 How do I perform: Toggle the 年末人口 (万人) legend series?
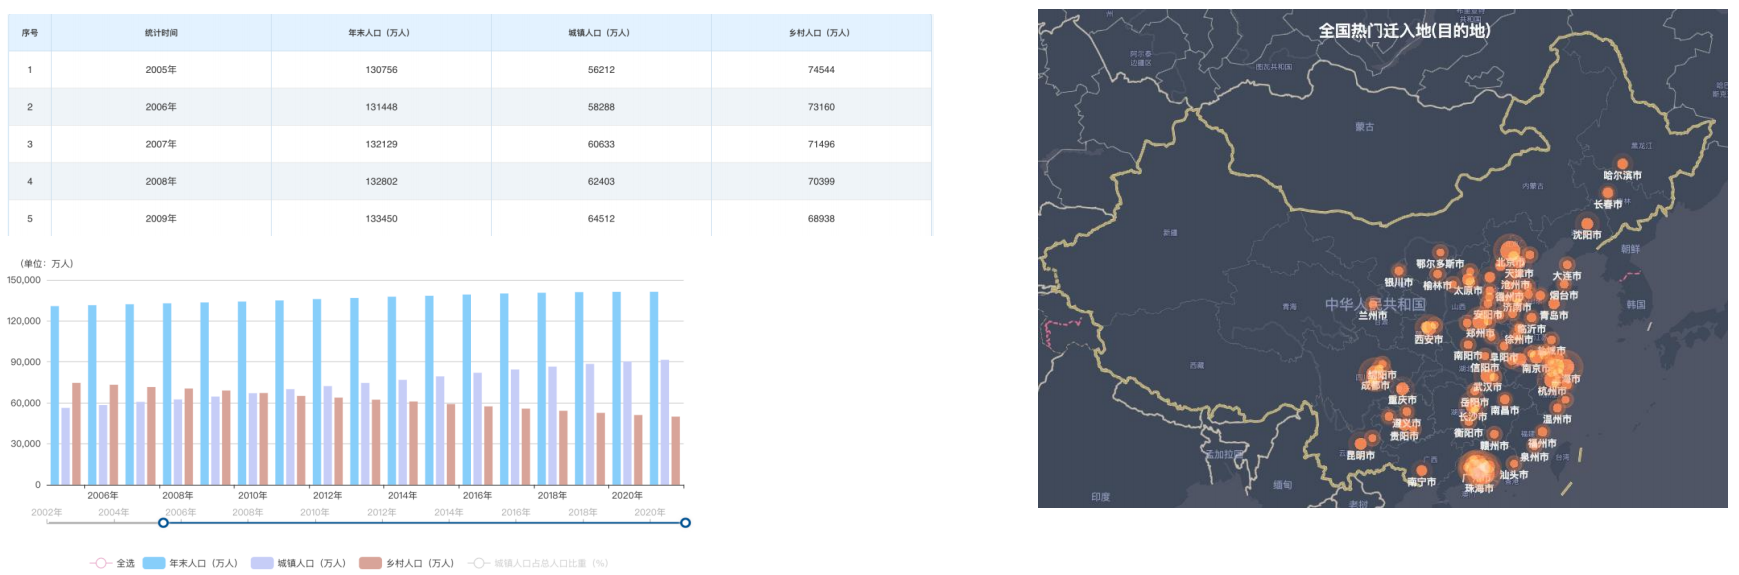[190, 563]
